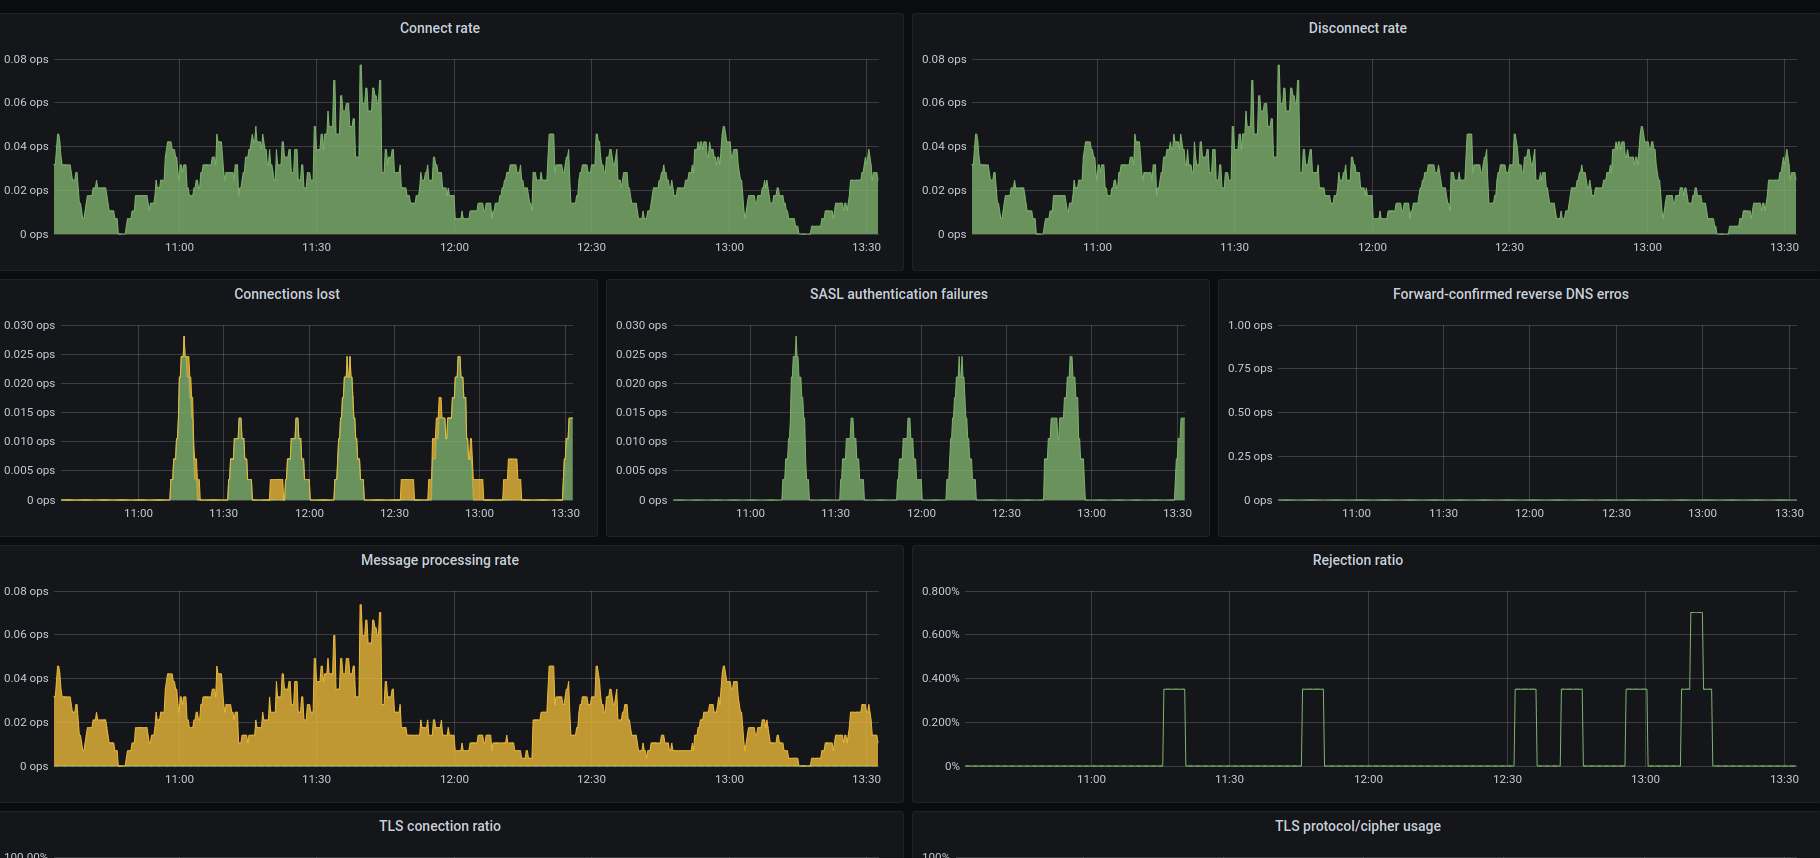The height and width of the screenshot is (858, 1820).
Task: Click 0.025 ops label on SASL authentication failures axis
Action: (641, 354)
